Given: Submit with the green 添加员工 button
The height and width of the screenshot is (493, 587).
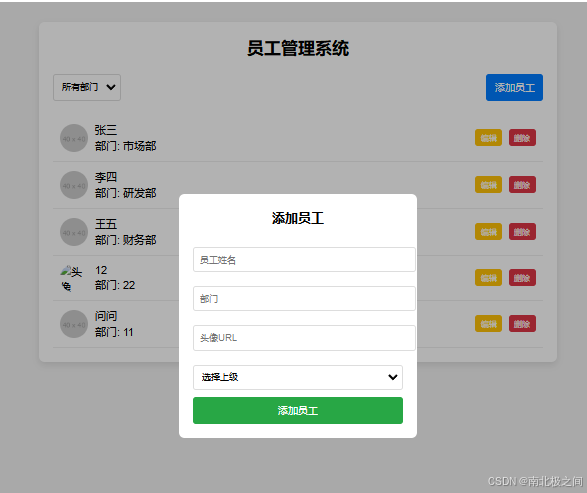Looking at the screenshot, I should (x=298, y=411).
